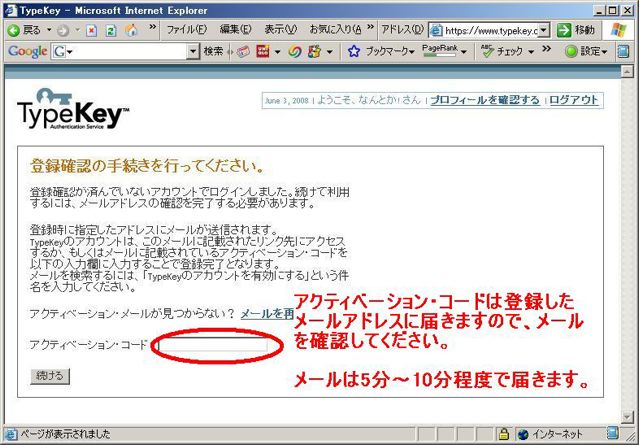The image size is (639, 445).
Task: Click the TypeKey logo
Action: pos(73,109)
